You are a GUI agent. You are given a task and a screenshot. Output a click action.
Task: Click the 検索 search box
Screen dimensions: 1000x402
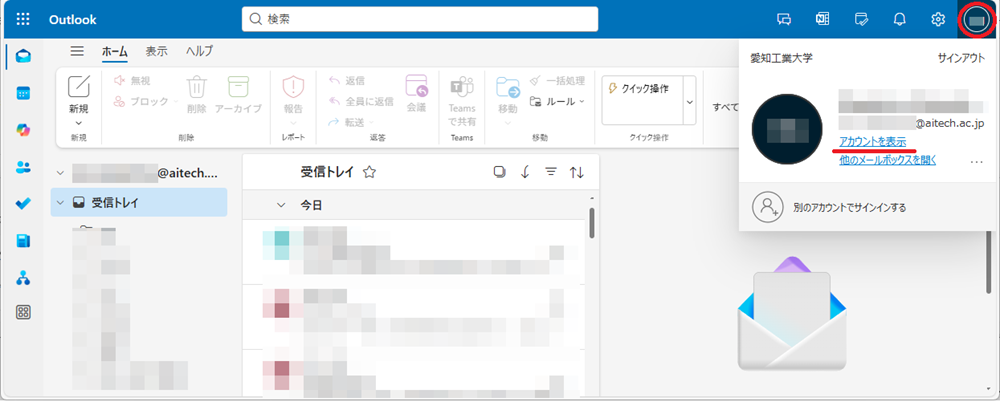[420, 19]
